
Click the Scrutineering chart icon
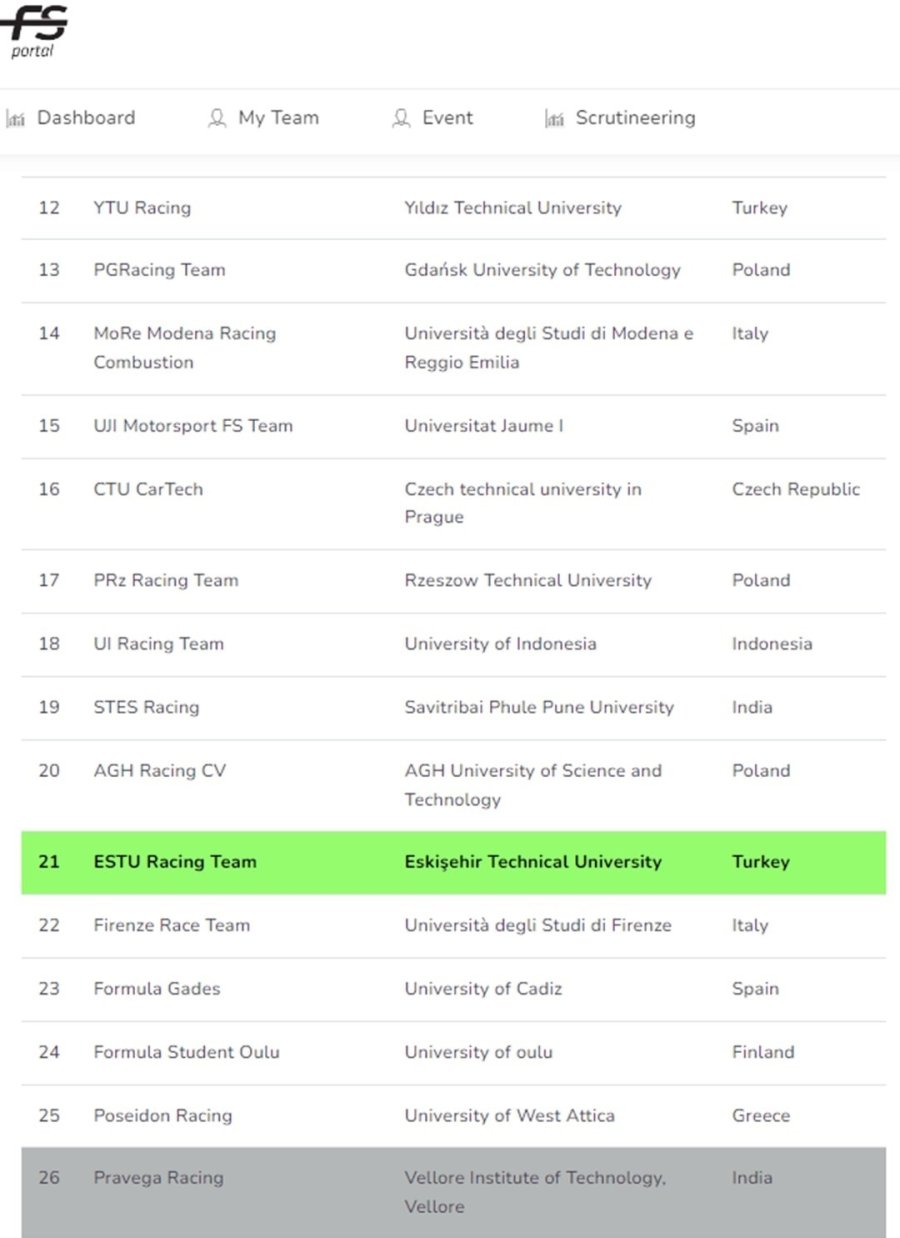pyautogui.click(x=554, y=119)
